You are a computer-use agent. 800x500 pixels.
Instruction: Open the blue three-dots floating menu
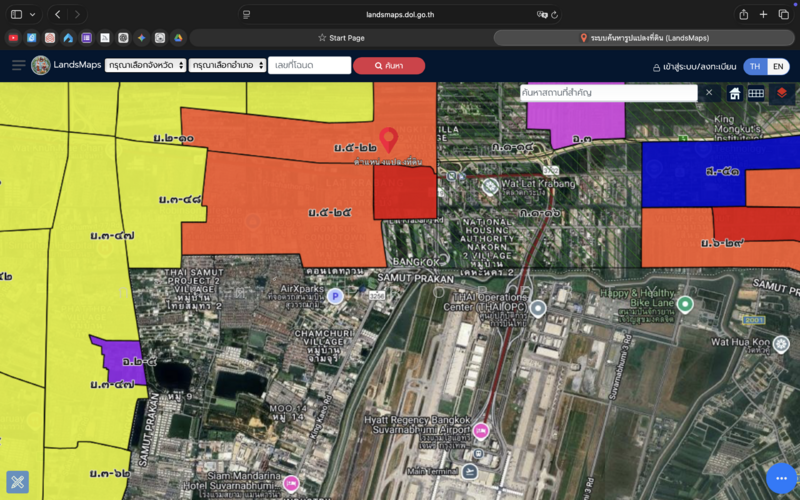(781, 479)
